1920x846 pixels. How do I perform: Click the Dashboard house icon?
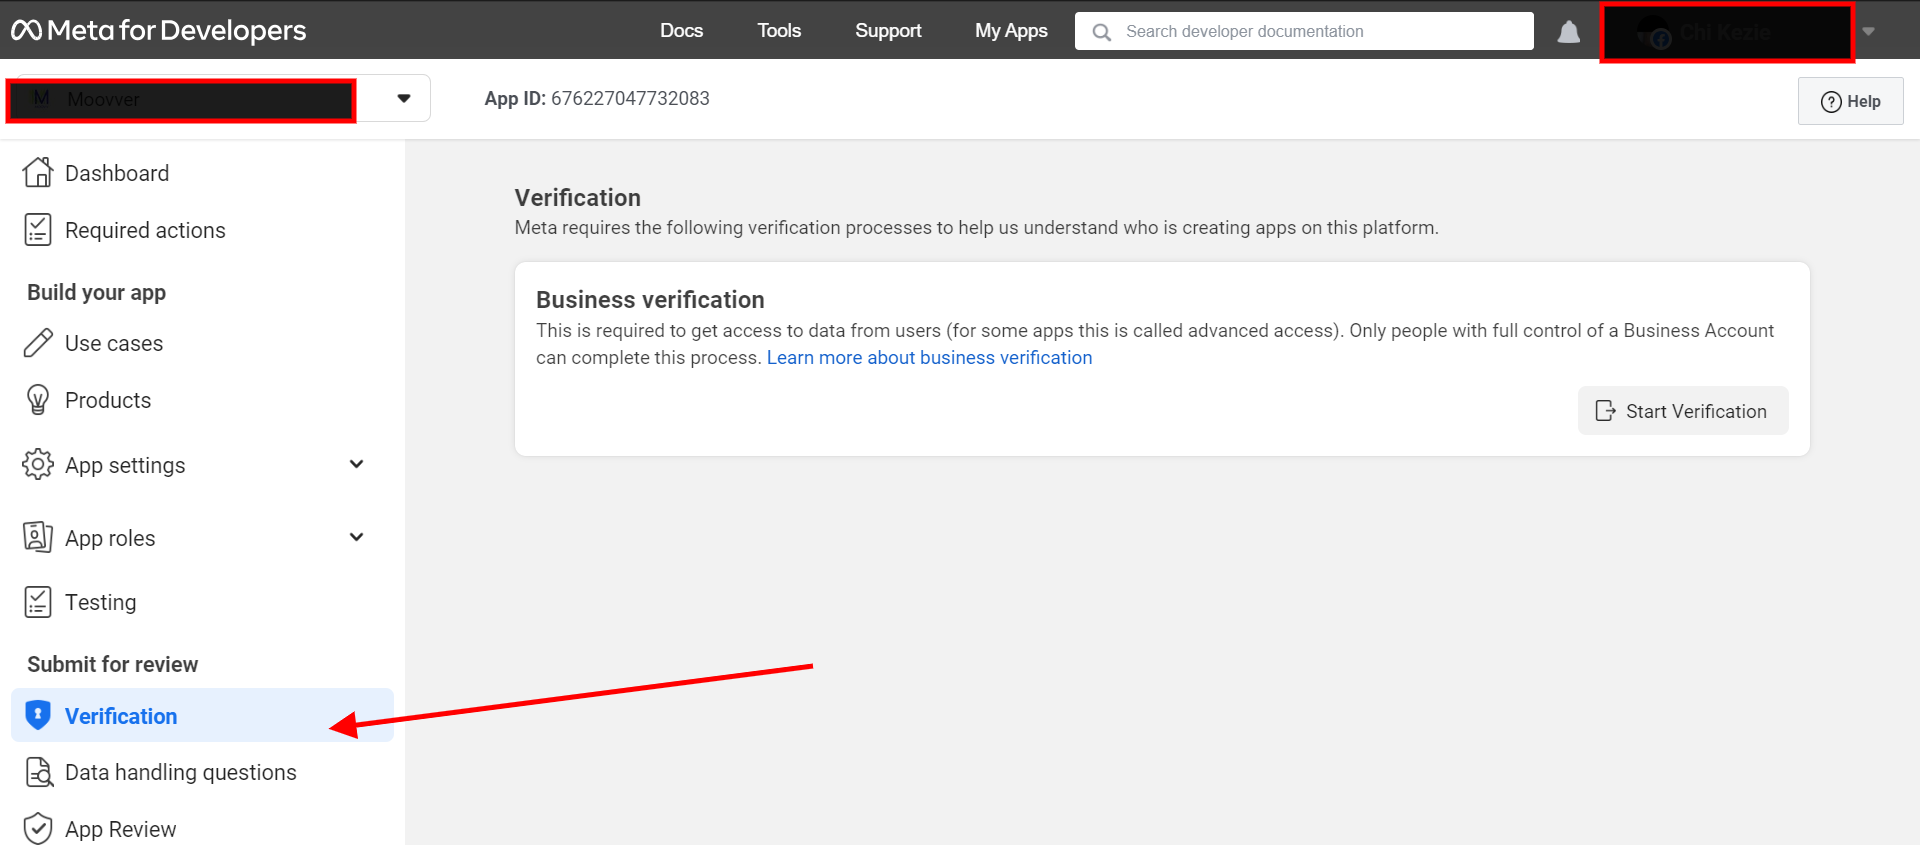pos(38,173)
